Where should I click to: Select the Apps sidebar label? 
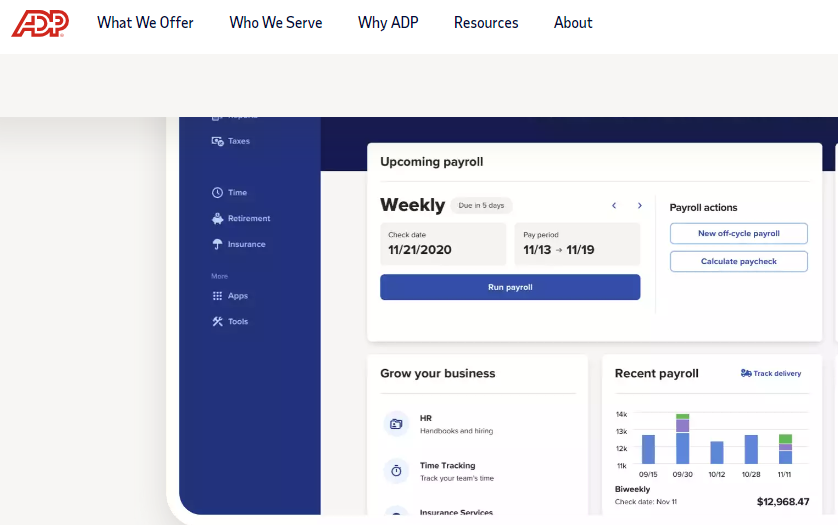[238, 296]
